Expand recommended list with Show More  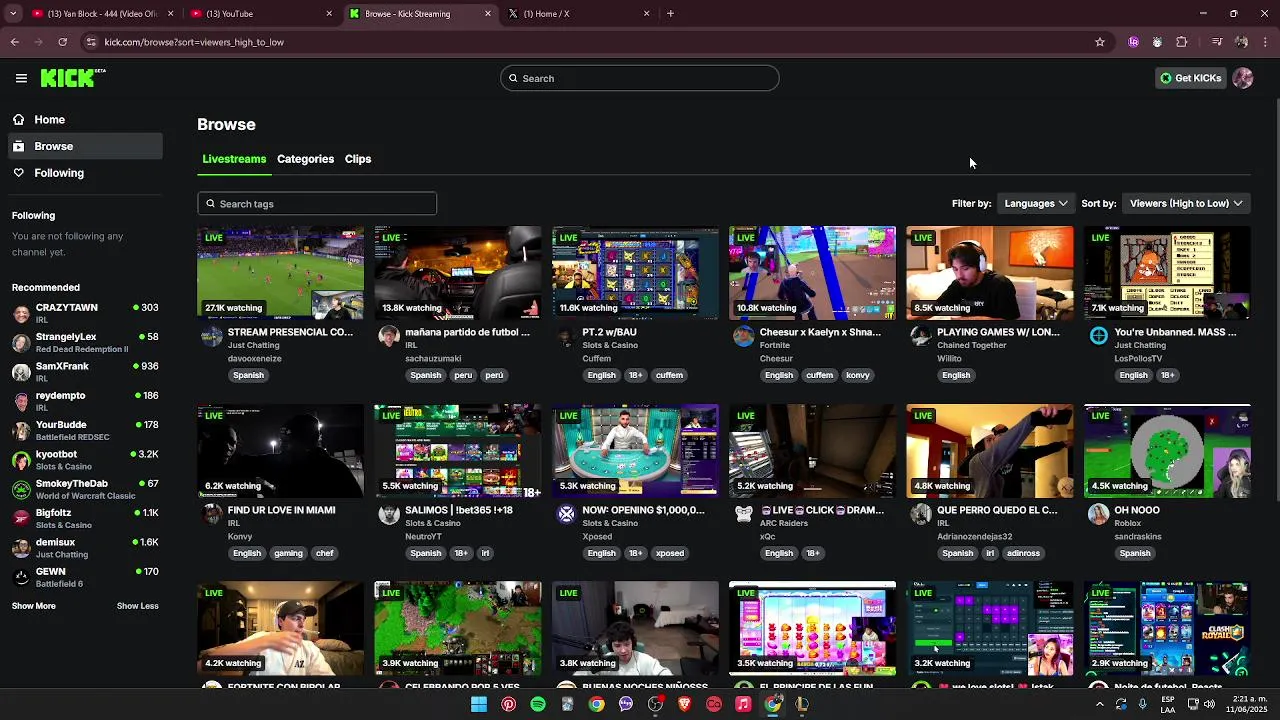click(34, 606)
